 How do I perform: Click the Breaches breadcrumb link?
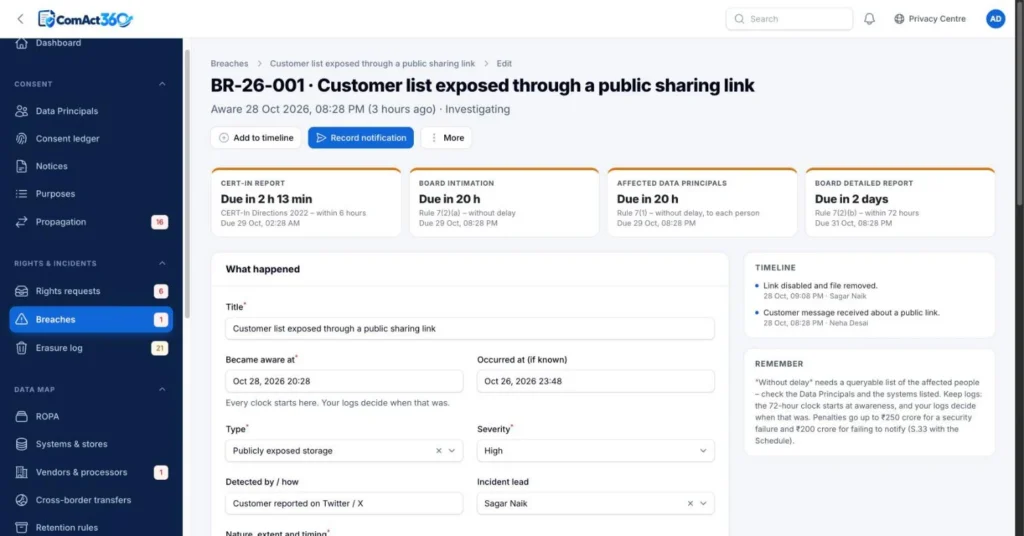point(229,64)
